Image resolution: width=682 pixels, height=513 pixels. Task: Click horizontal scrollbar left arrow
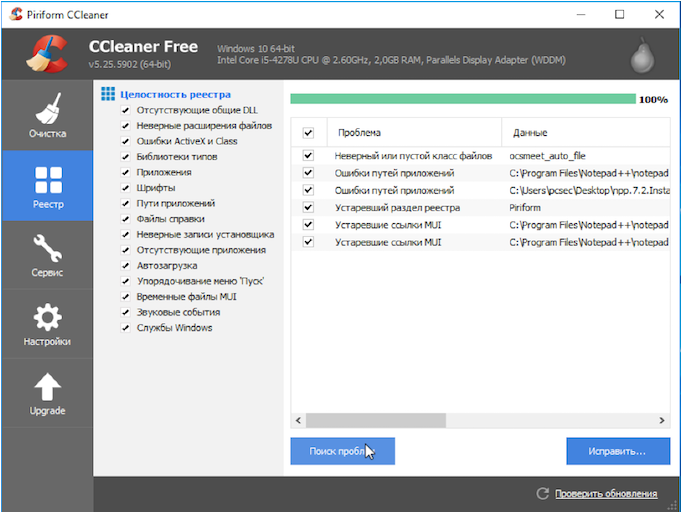pos(298,420)
